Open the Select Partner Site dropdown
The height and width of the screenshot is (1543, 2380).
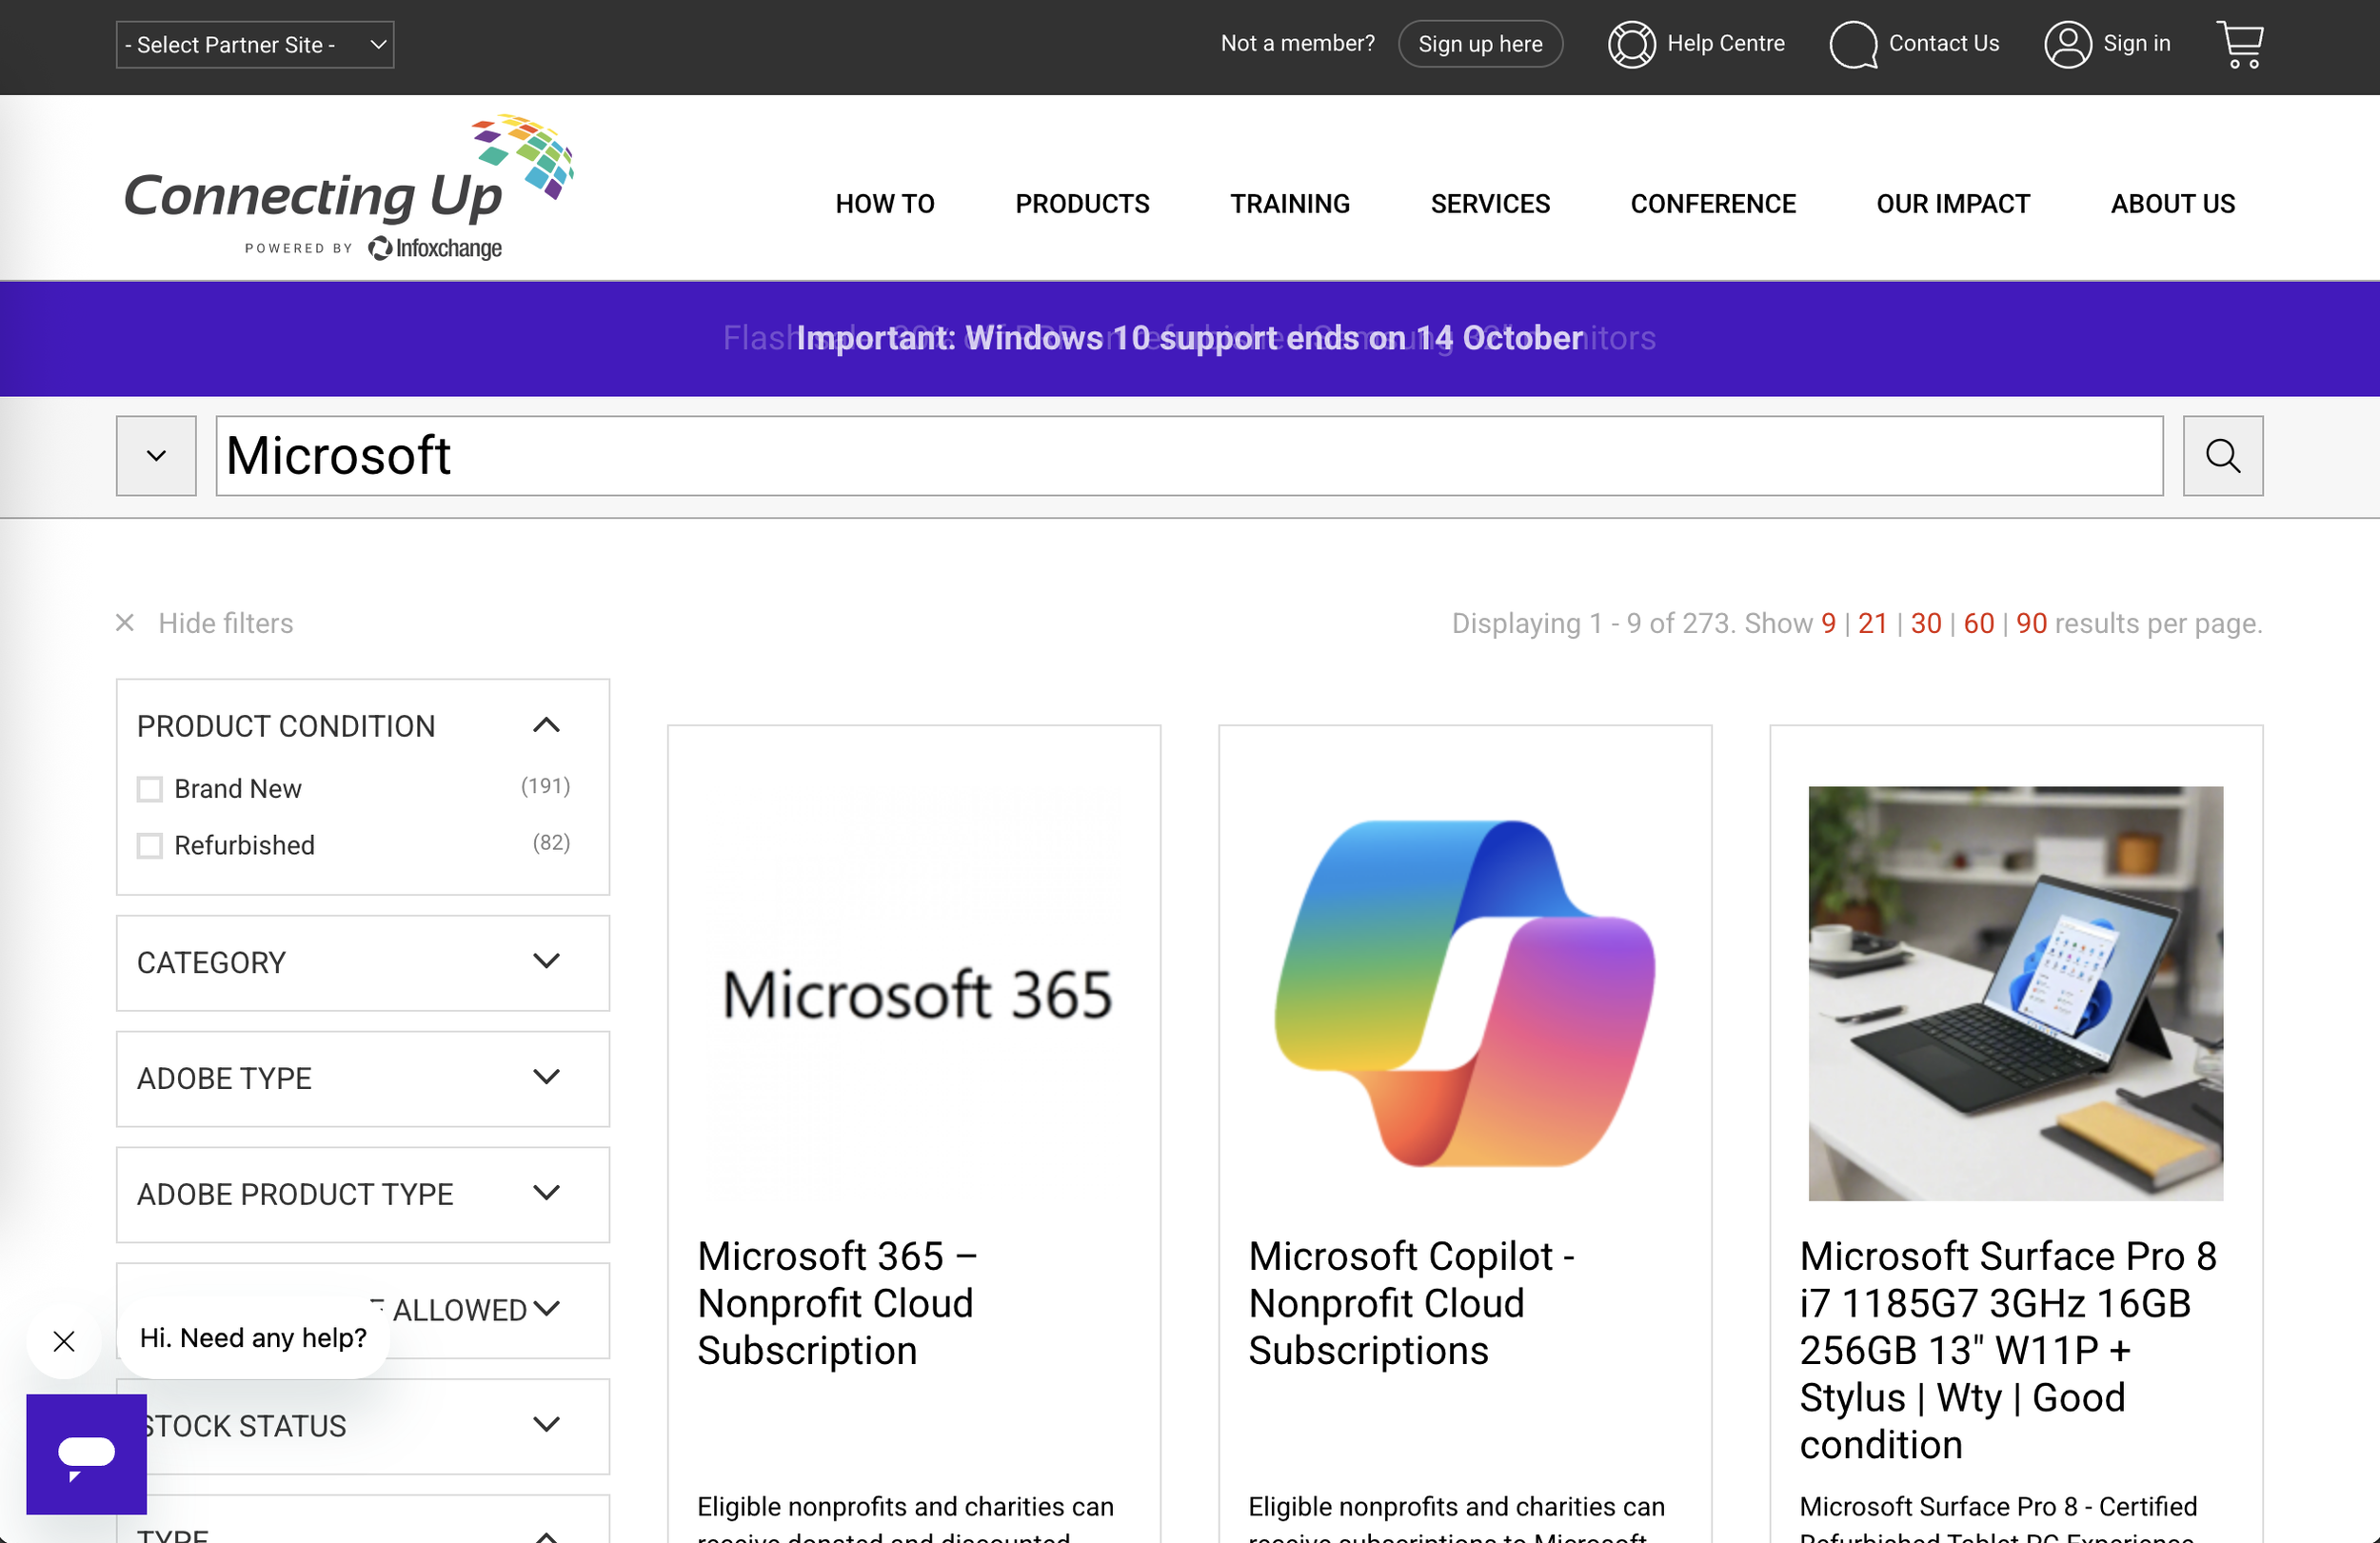(255, 45)
